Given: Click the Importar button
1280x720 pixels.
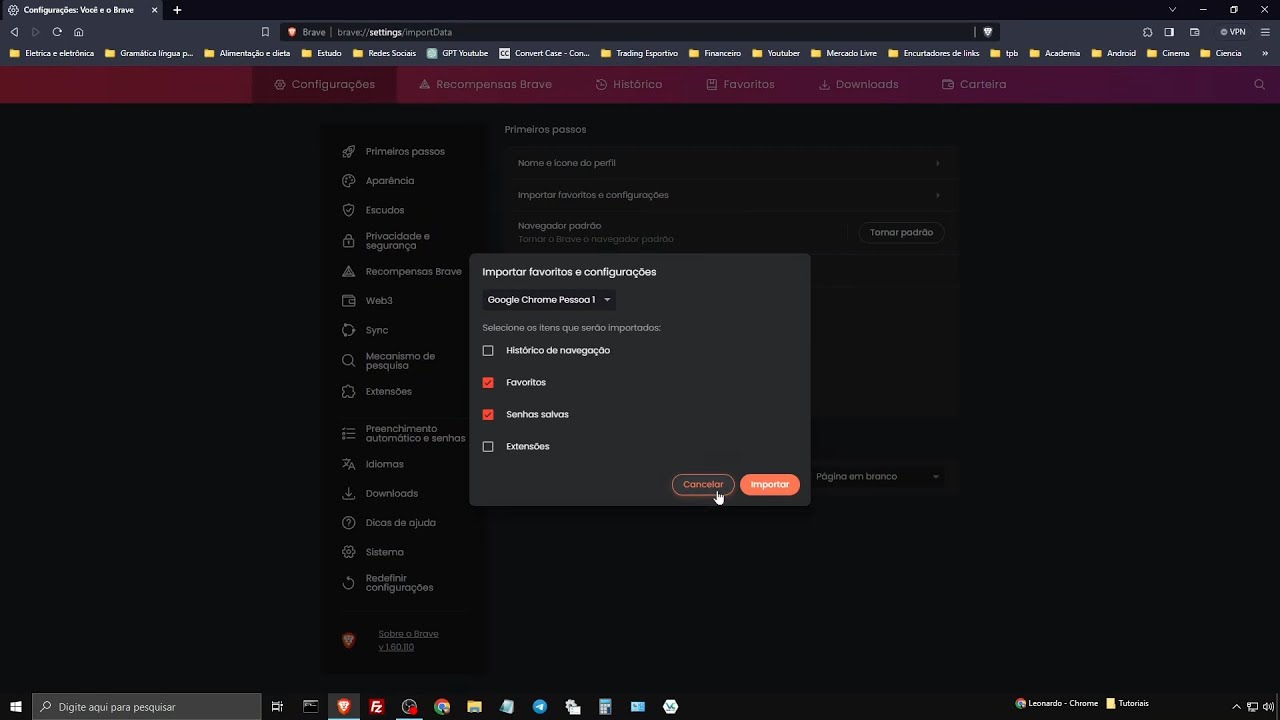Looking at the screenshot, I should coord(770,484).
